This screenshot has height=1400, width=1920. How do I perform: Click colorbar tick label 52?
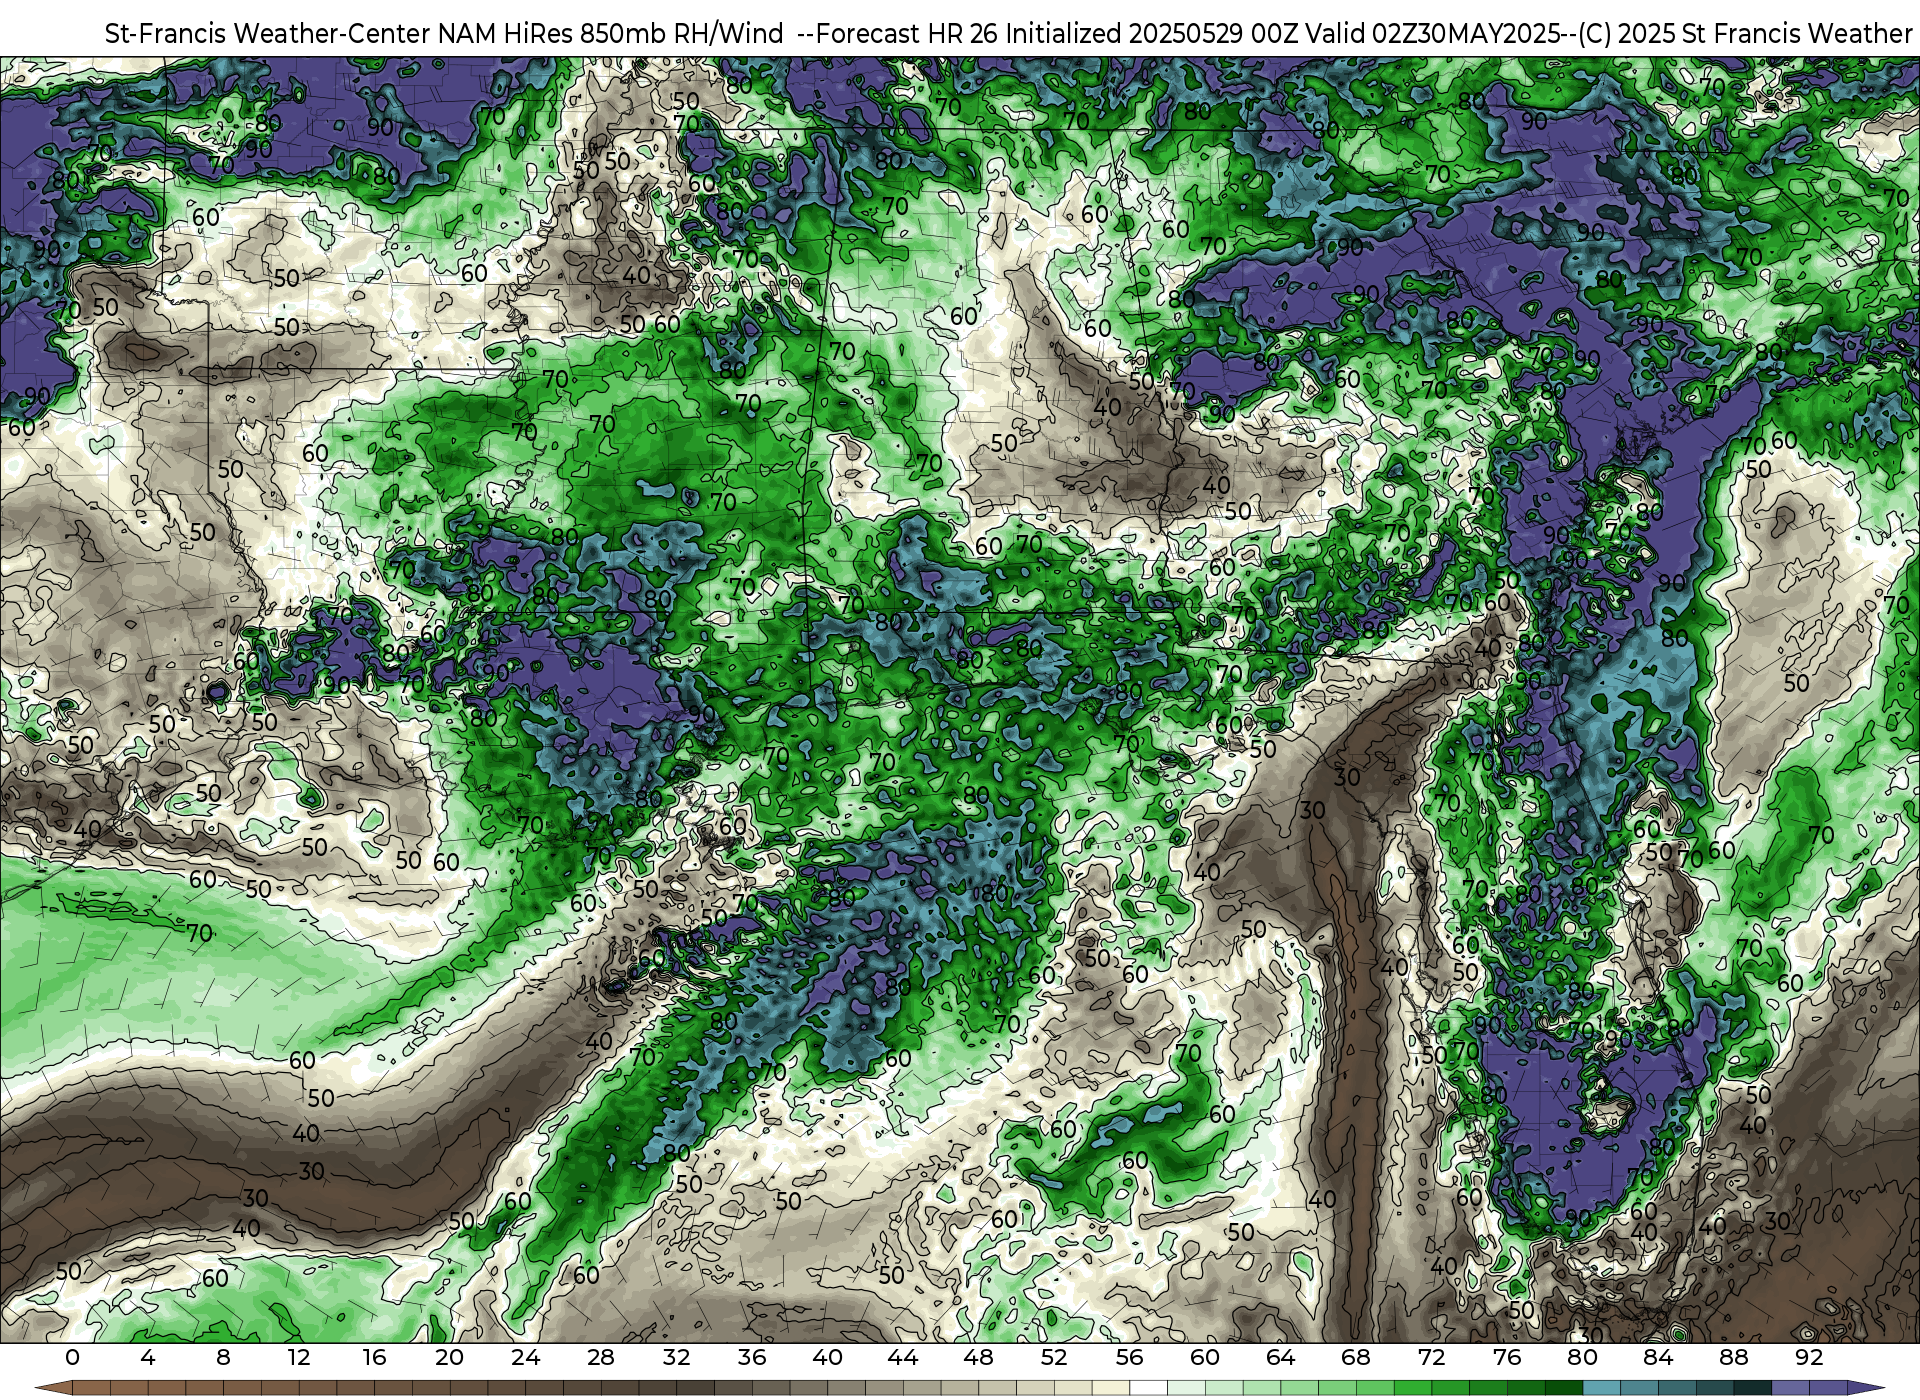[1054, 1357]
